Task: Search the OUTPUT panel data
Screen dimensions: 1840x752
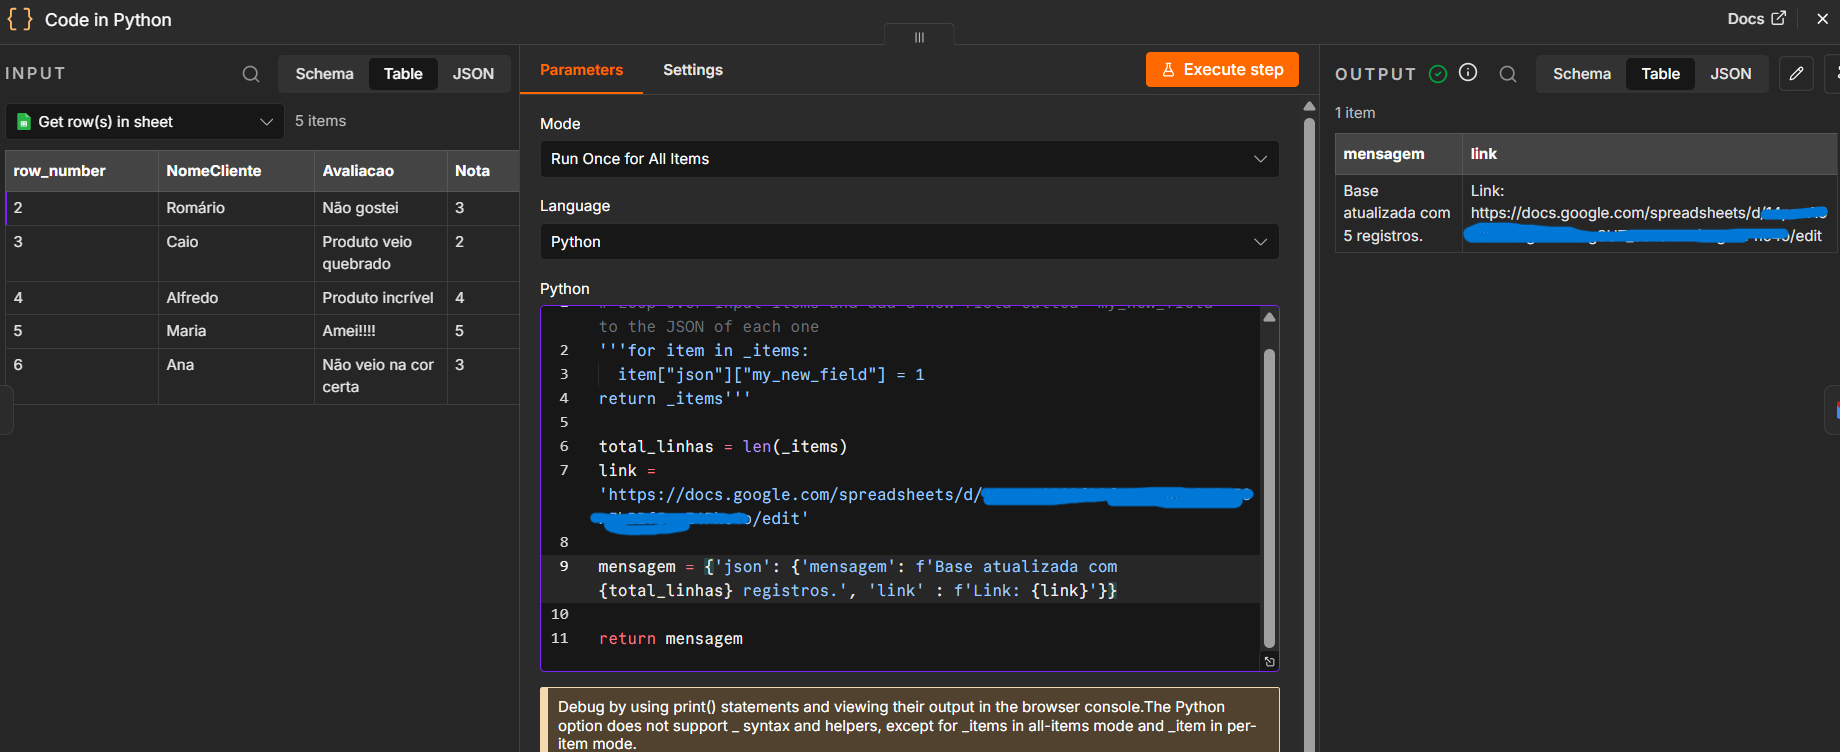Action: coord(1508,74)
